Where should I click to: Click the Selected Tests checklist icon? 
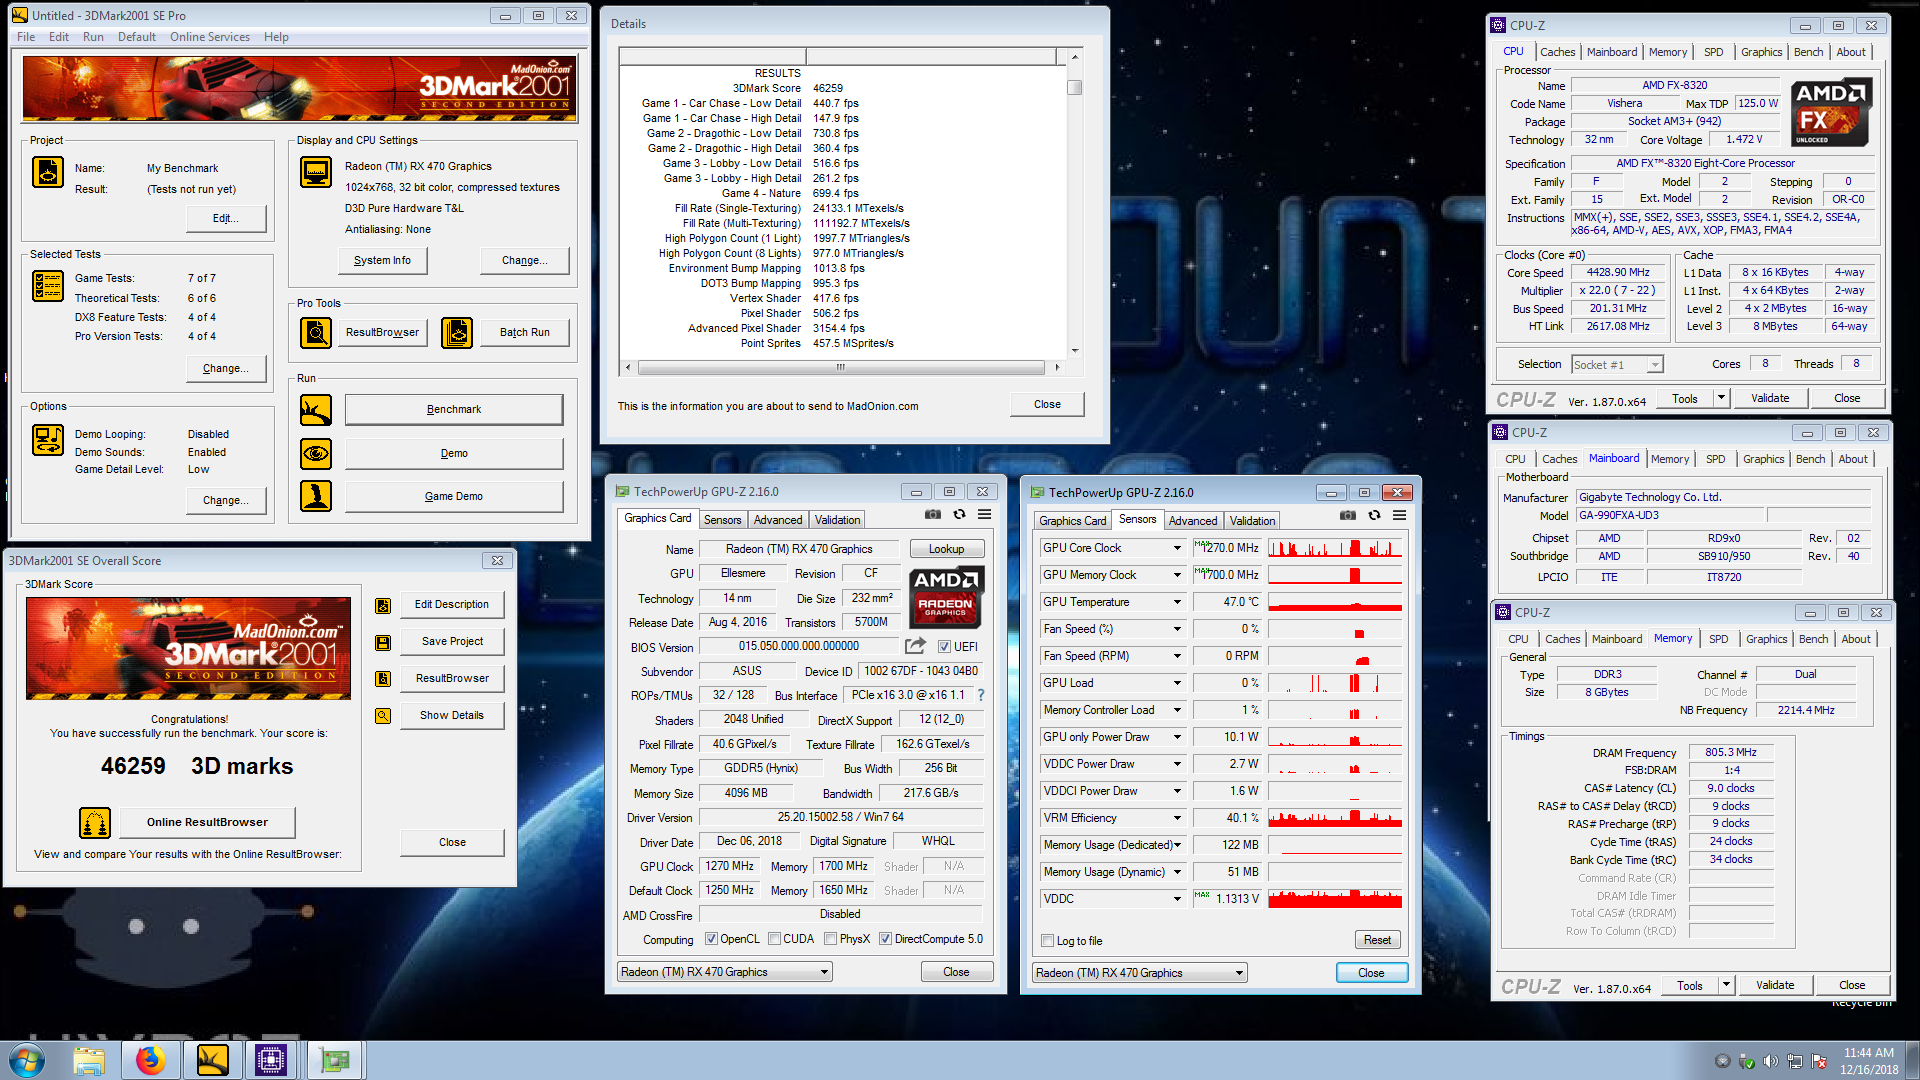tap(48, 286)
